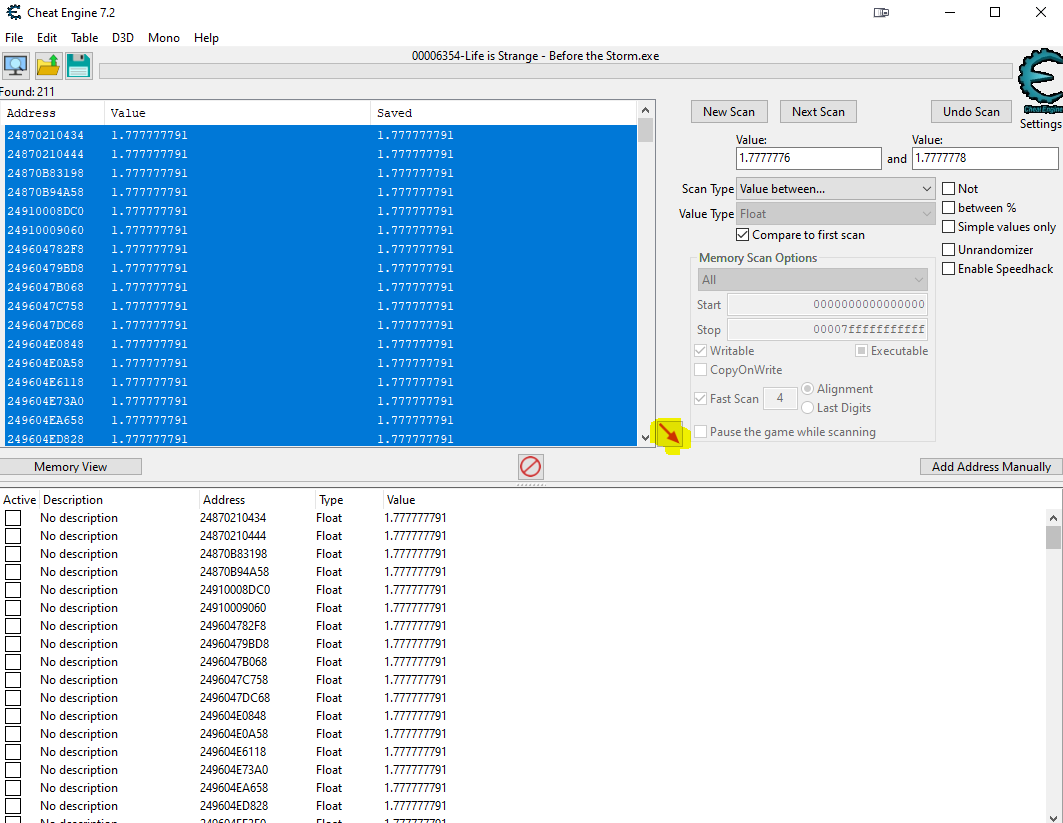Image resolution: width=1063 pixels, height=823 pixels.
Task: Activate checkbox for address 24870210434 entry
Action: (x=13, y=518)
